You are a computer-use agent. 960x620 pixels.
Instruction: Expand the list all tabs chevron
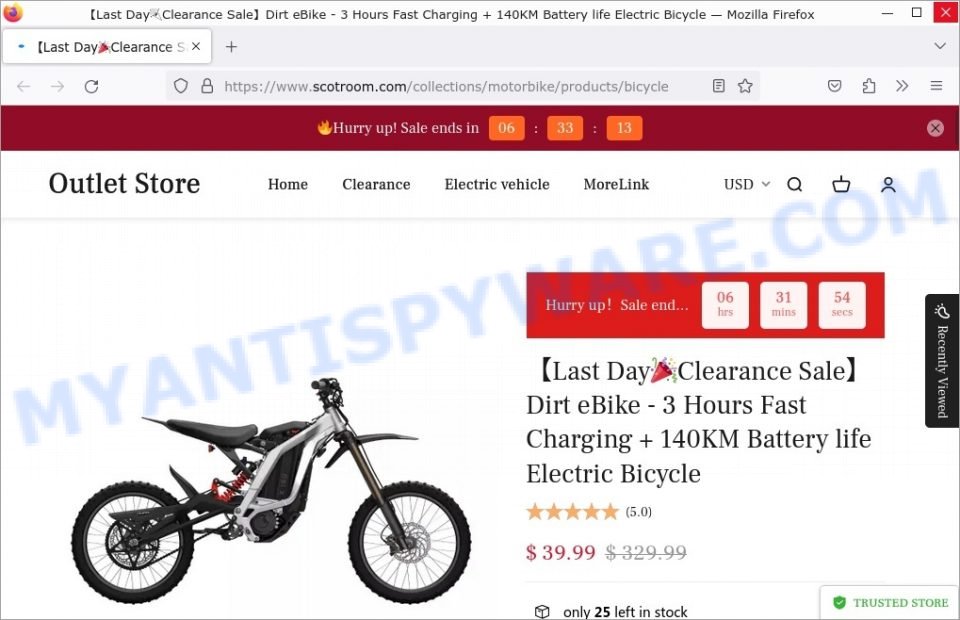[940, 46]
